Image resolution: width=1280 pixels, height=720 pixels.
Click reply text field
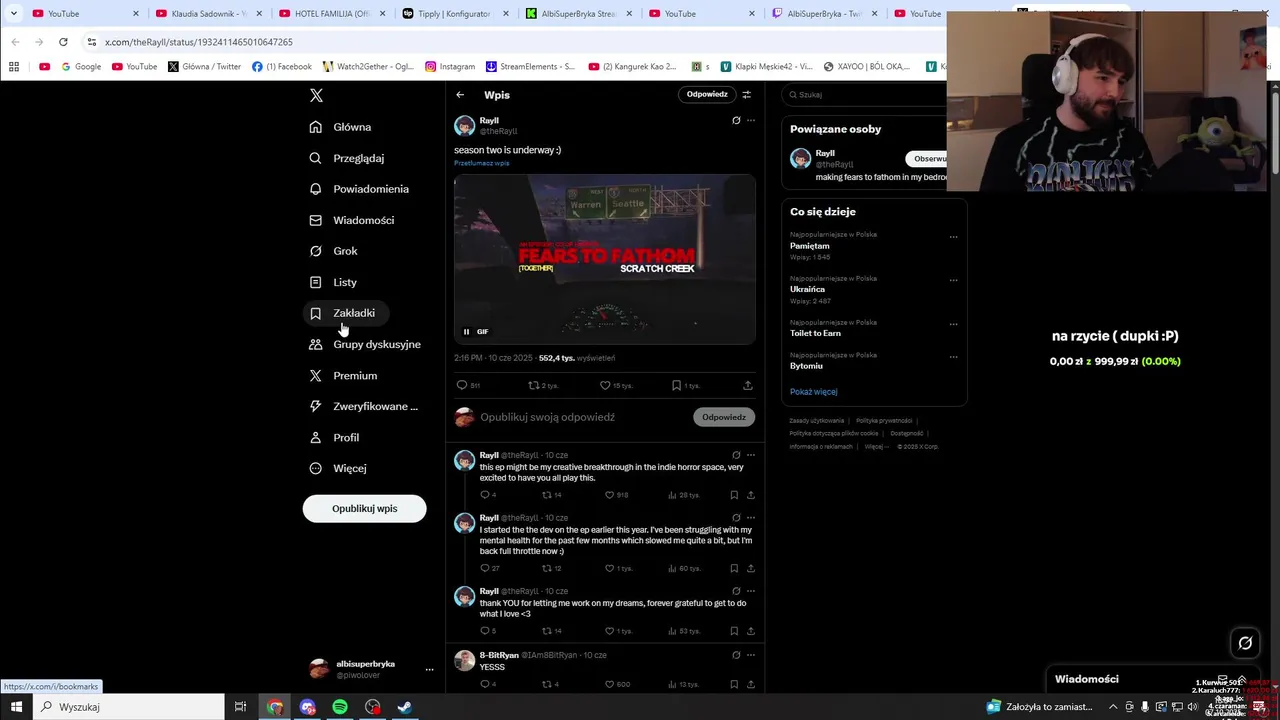coord(583,417)
